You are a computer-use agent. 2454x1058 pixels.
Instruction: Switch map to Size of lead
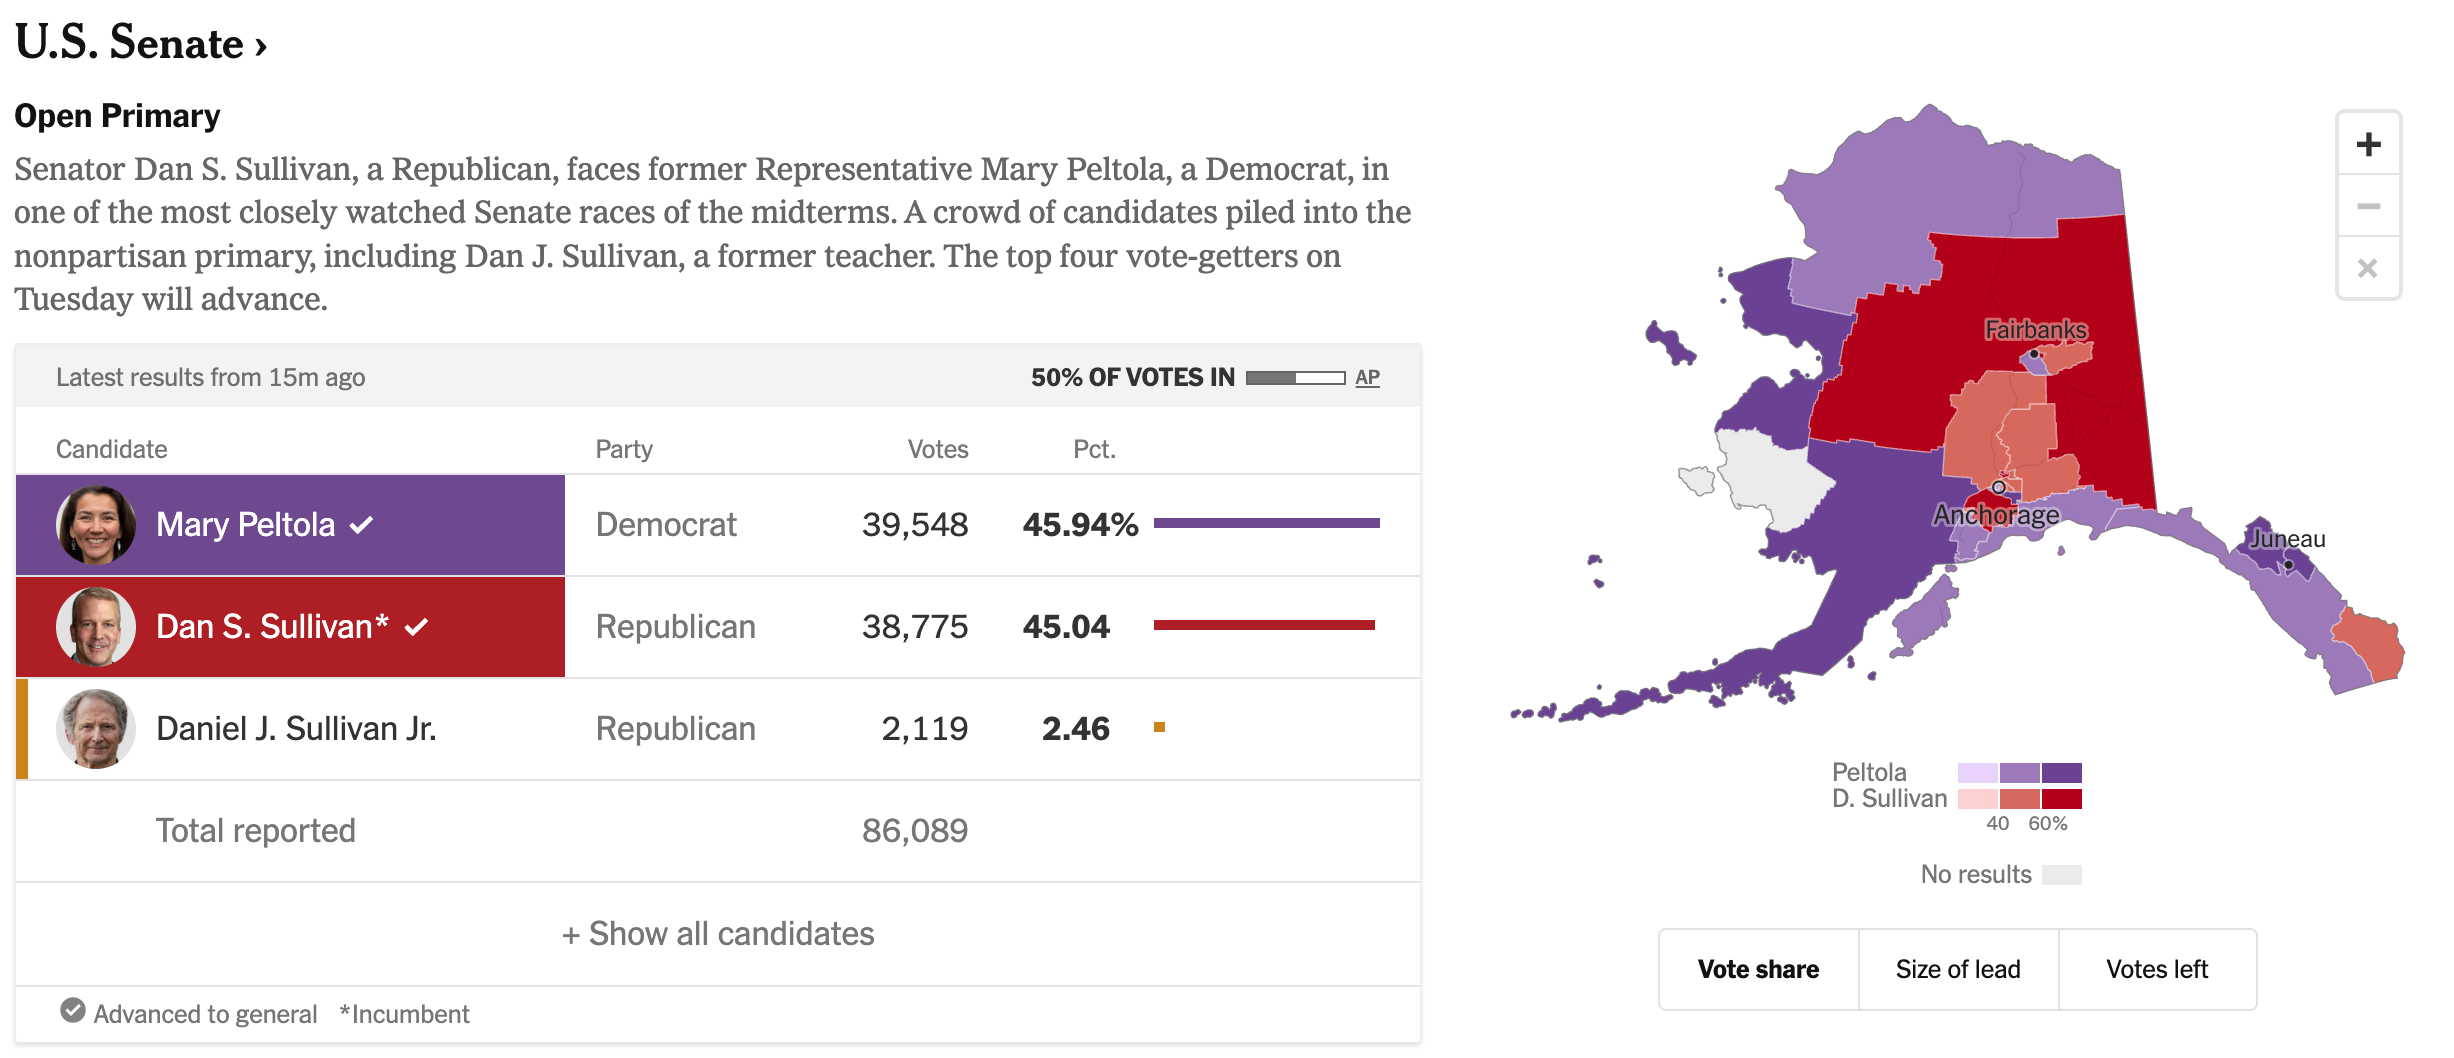tap(1958, 969)
